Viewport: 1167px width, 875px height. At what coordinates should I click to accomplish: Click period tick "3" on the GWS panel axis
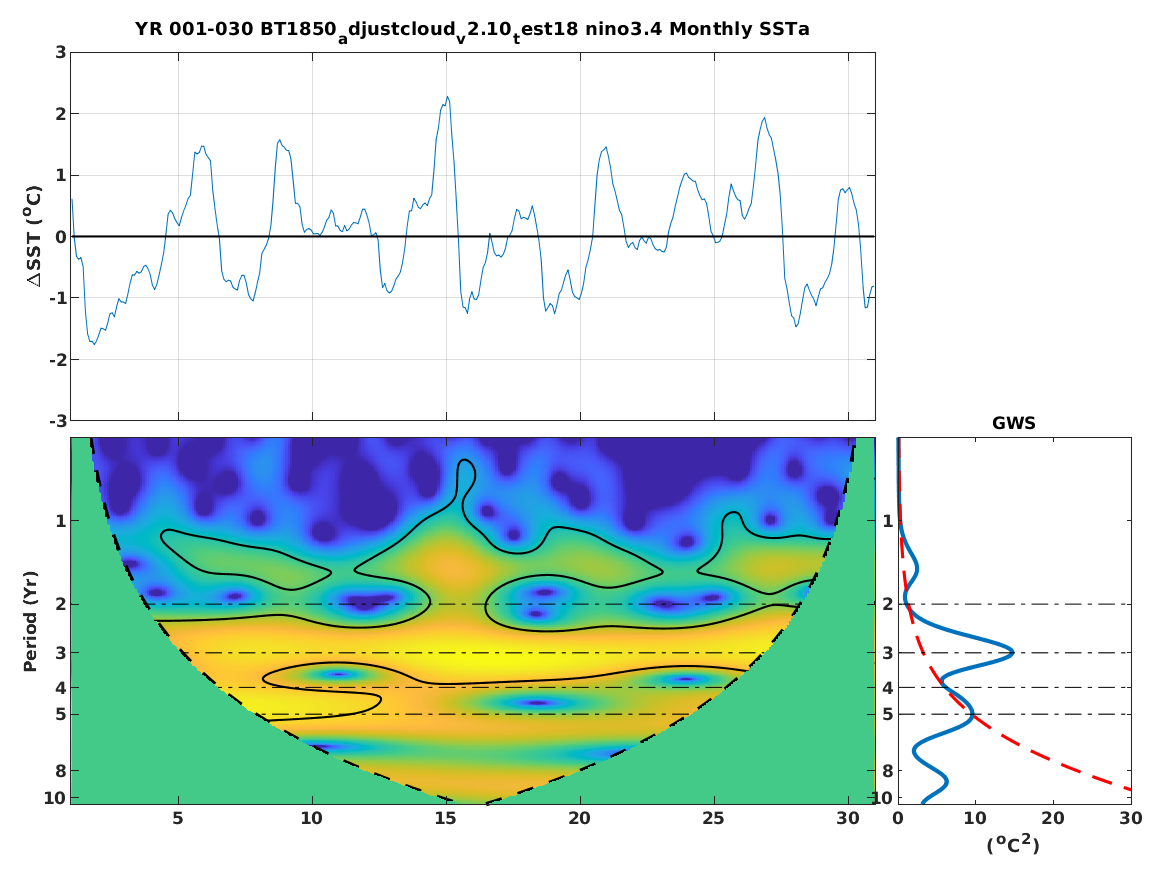(x=888, y=653)
